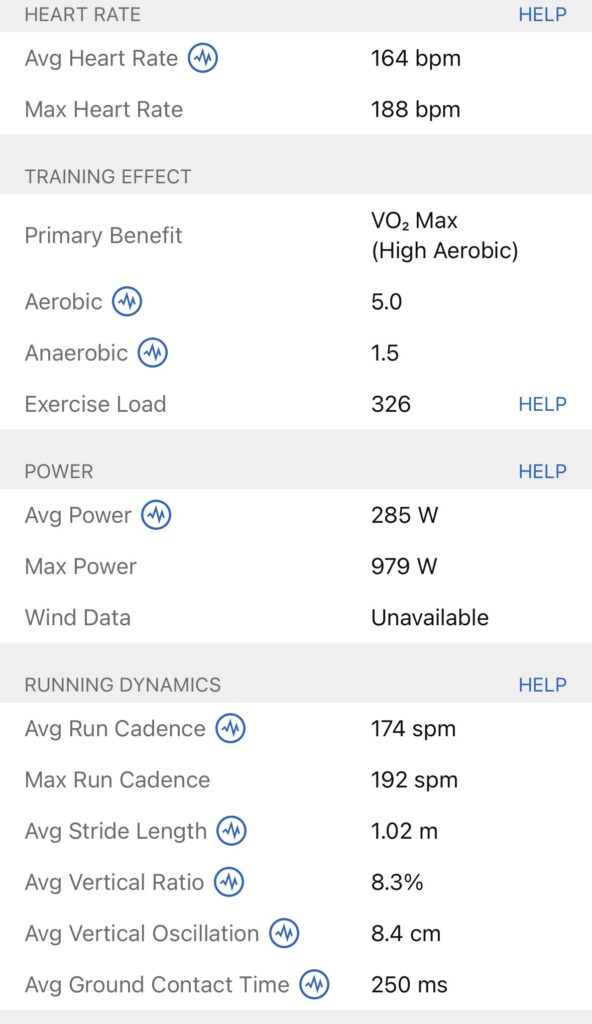View the Anaerobic effect chart icon
Screen dimensions: 592x1024
153,353
